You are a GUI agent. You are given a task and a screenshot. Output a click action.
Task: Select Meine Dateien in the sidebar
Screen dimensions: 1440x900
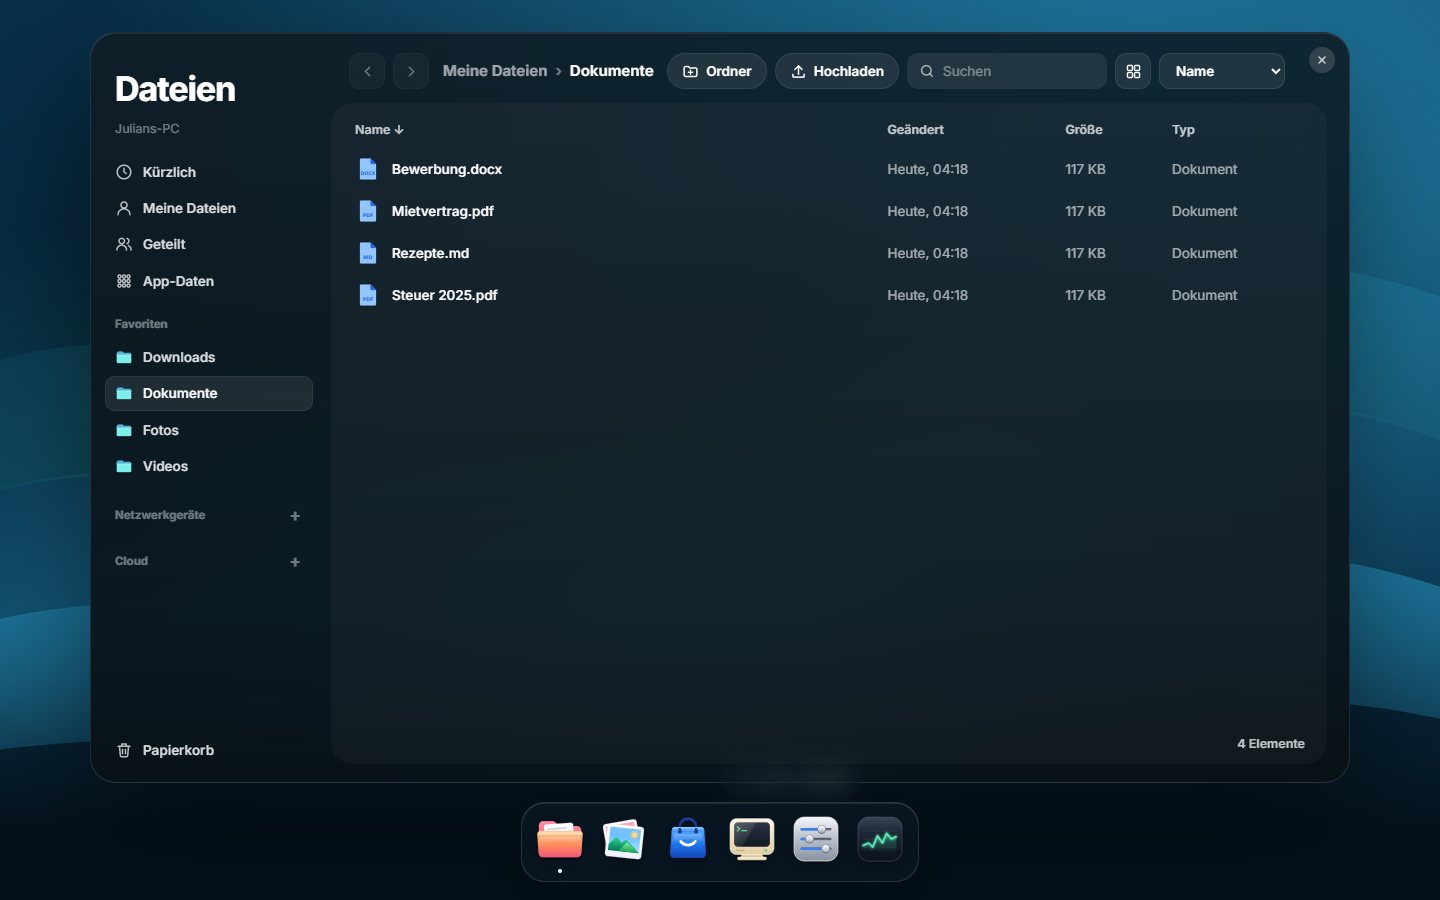pos(209,208)
